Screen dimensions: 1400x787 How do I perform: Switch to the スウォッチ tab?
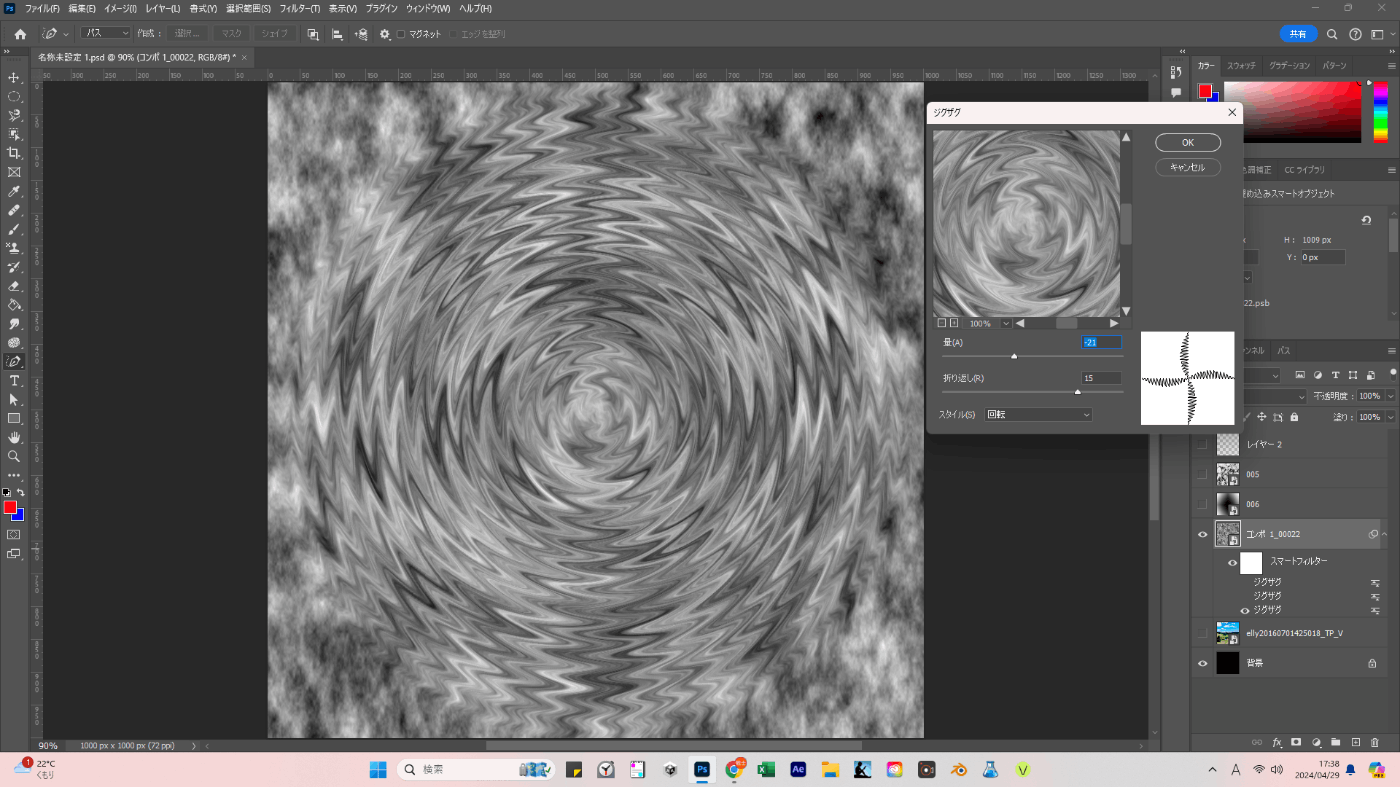[x=1241, y=66]
